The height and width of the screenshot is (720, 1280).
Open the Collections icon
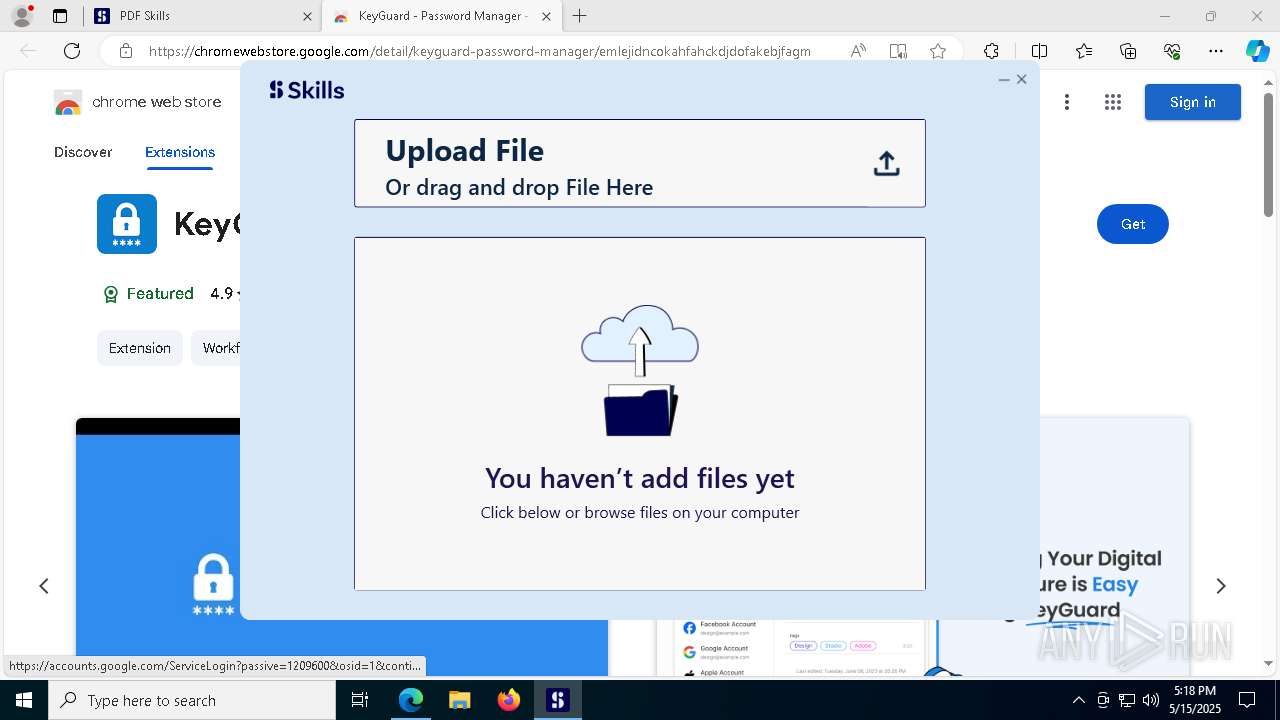(1128, 51)
